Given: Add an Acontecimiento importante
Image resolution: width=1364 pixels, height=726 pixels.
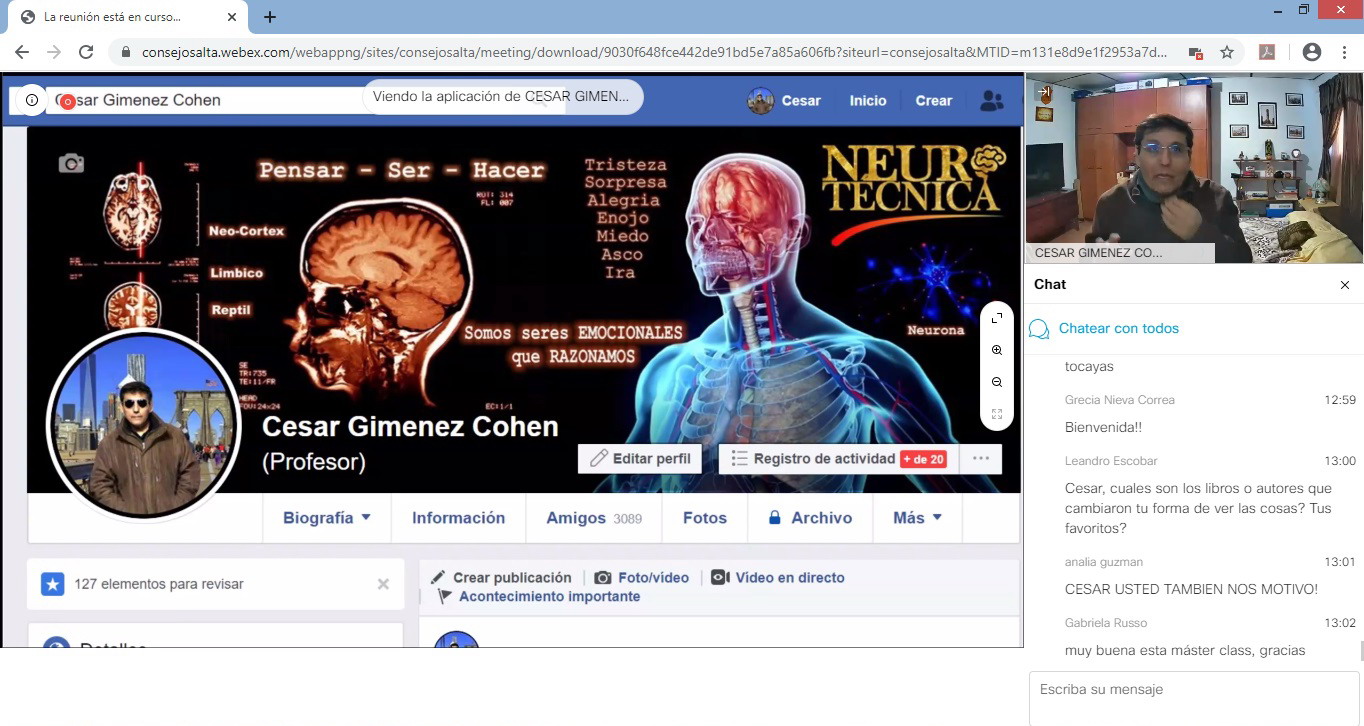Looking at the screenshot, I should pyautogui.click(x=539, y=597).
